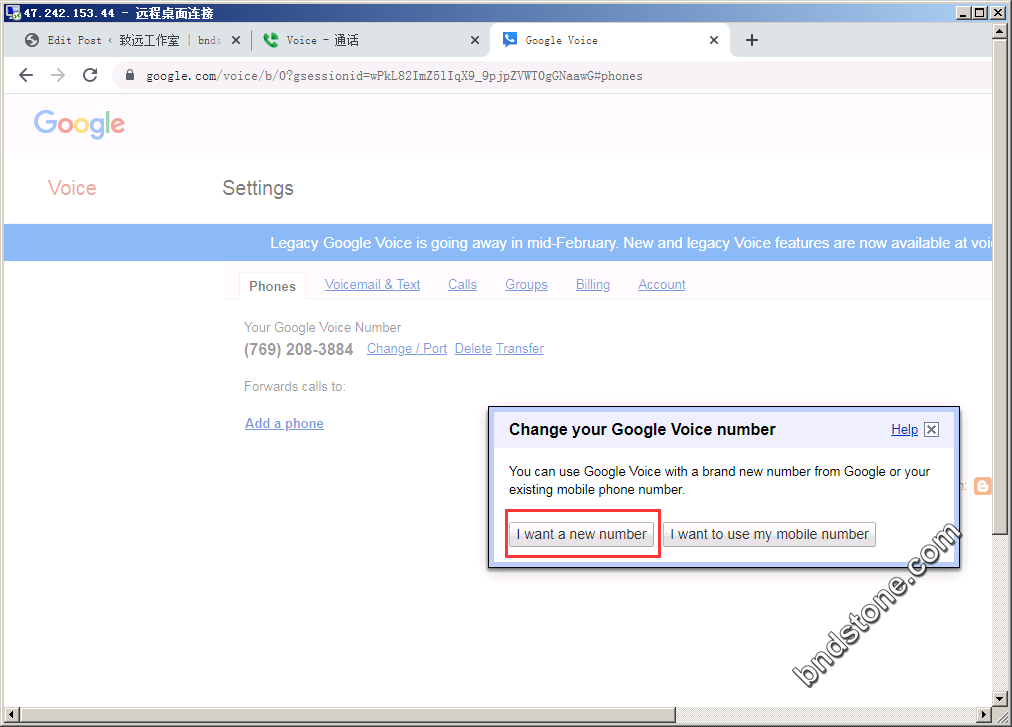Click the phone number (769) 208-3884
This screenshot has width=1012, height=727.
tap(298, 349)
